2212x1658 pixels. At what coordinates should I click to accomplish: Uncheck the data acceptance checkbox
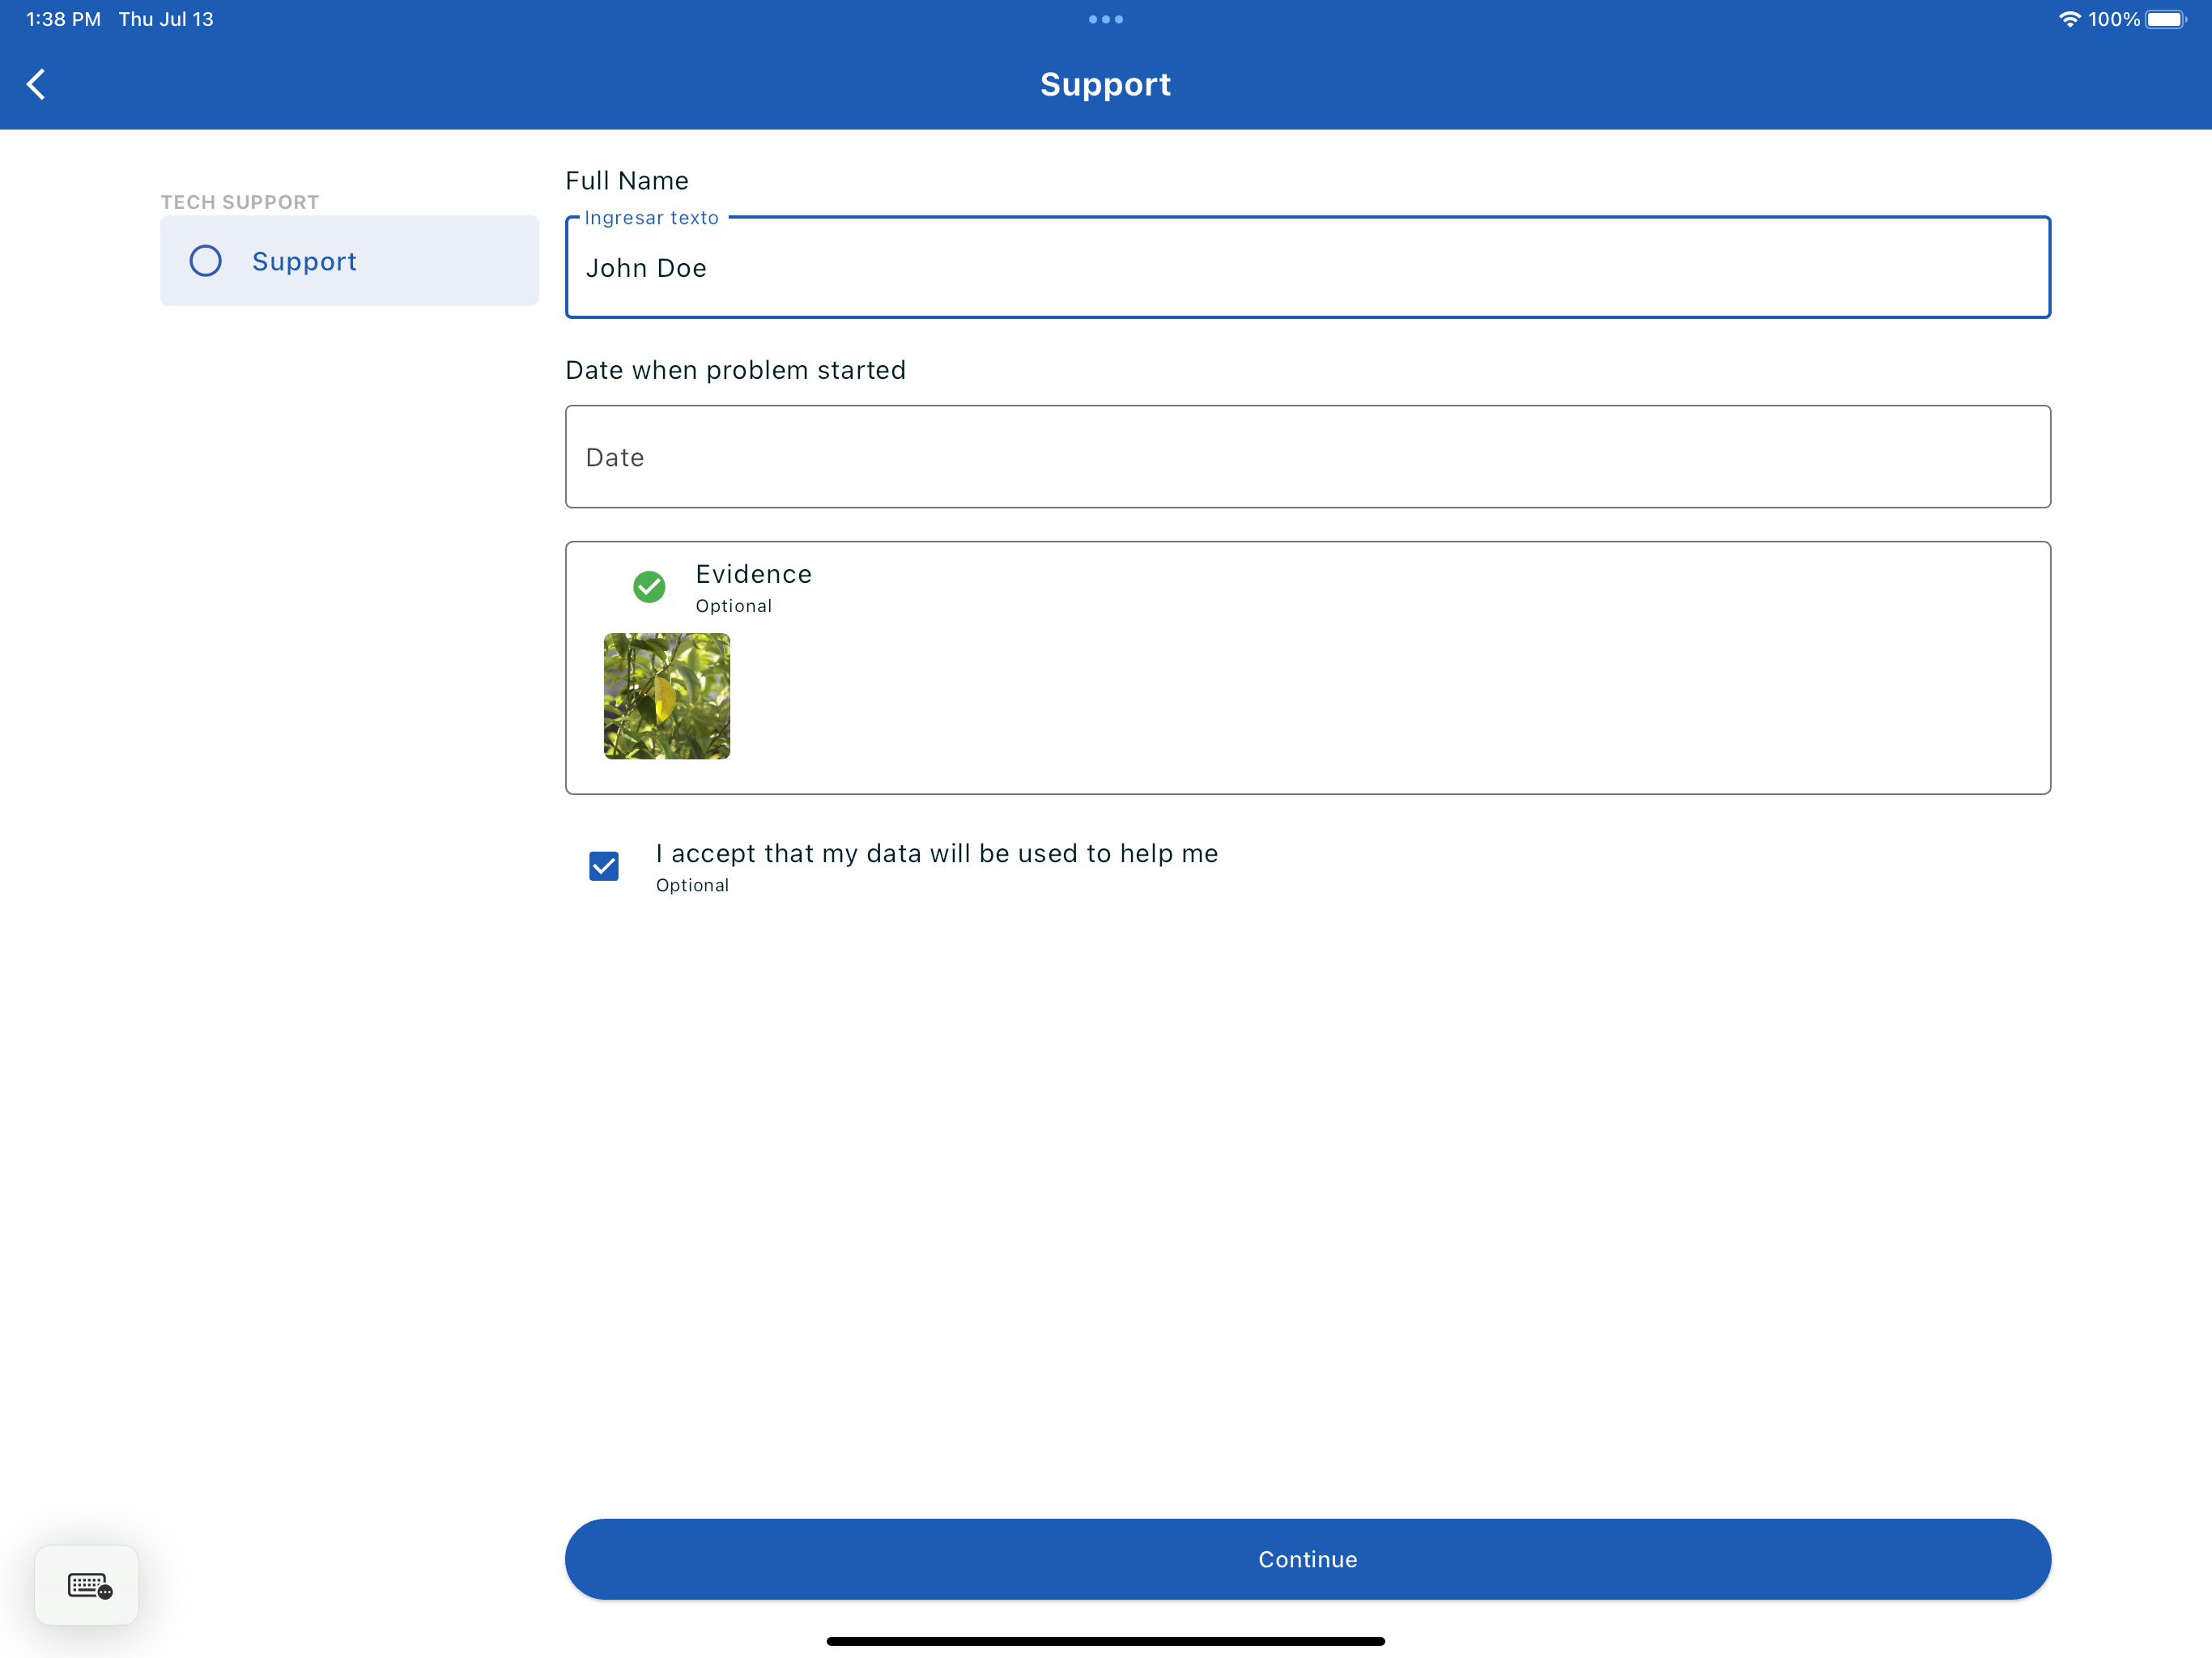604,866
